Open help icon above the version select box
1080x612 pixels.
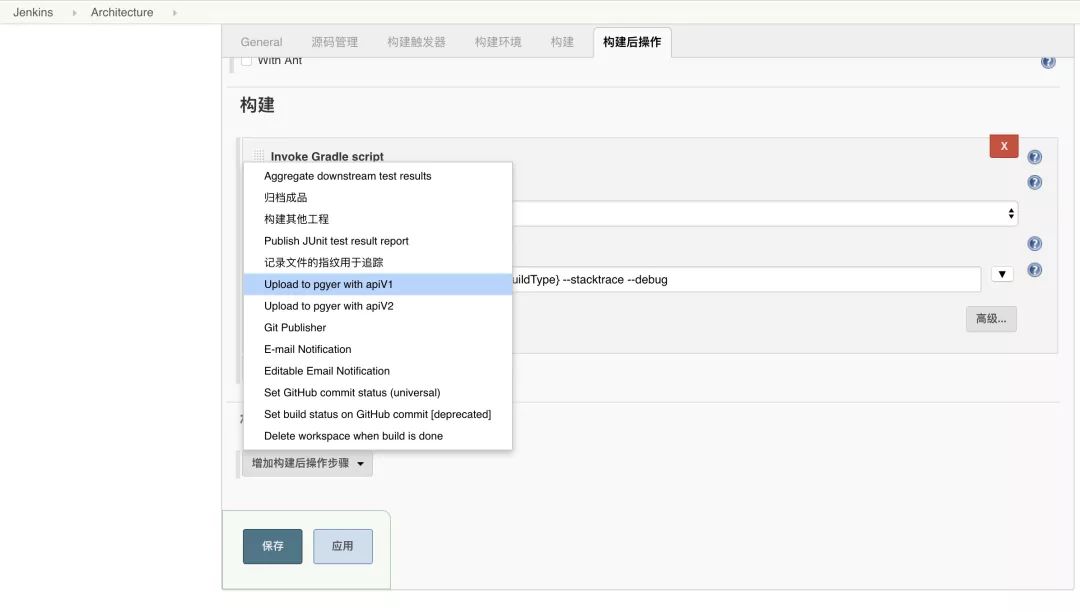tap(1034, 182)
